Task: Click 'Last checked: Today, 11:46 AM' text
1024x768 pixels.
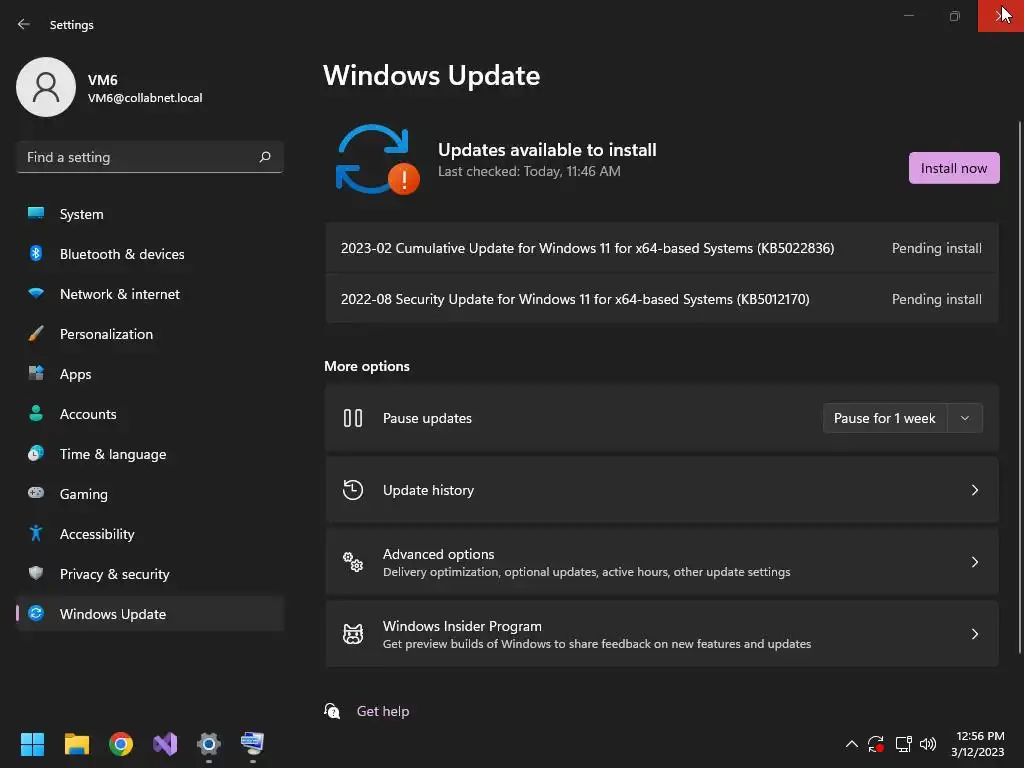Action: click(x=529, y=171)
